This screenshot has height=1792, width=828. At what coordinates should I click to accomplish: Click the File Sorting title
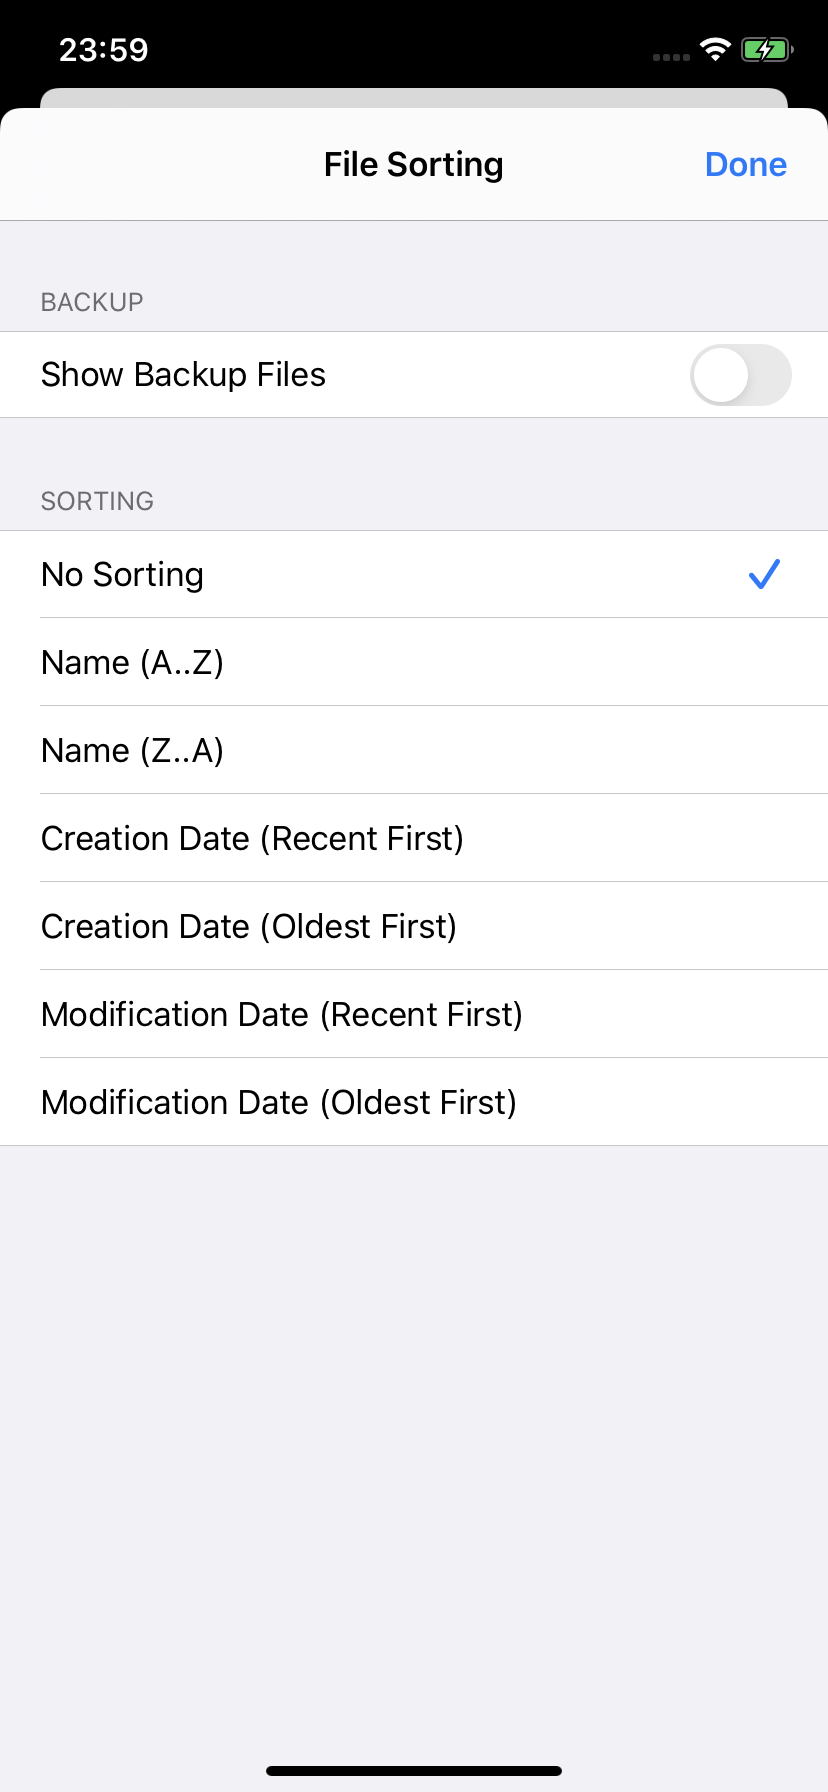[413, 164]
